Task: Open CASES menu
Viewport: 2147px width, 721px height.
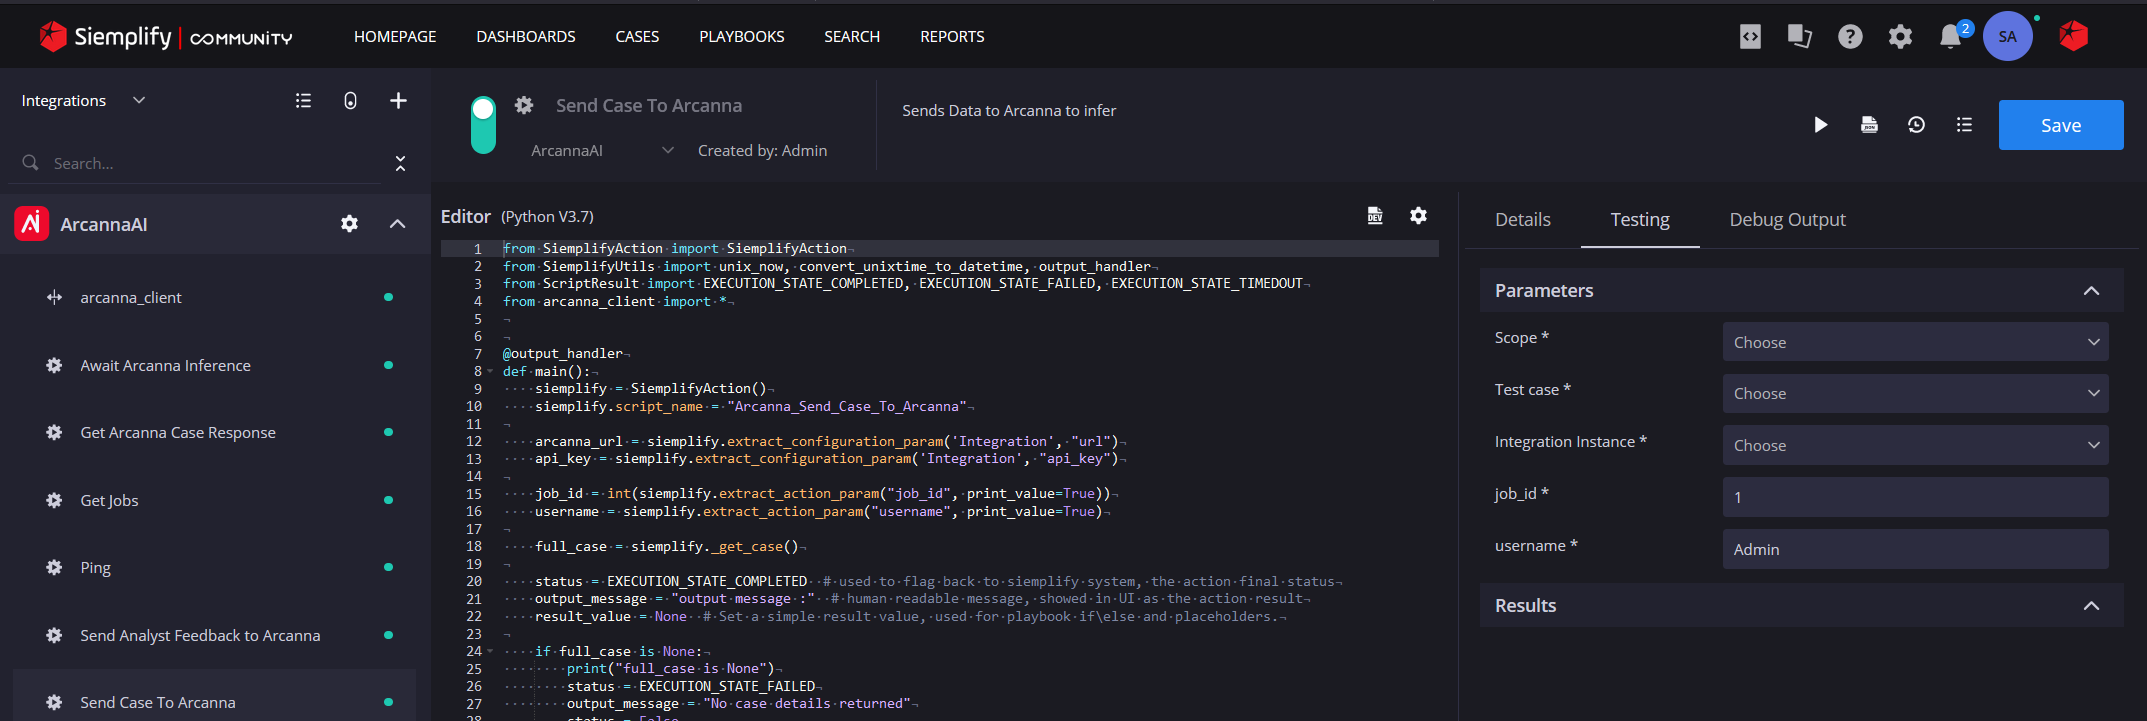Action: click(x=637, y=37)
